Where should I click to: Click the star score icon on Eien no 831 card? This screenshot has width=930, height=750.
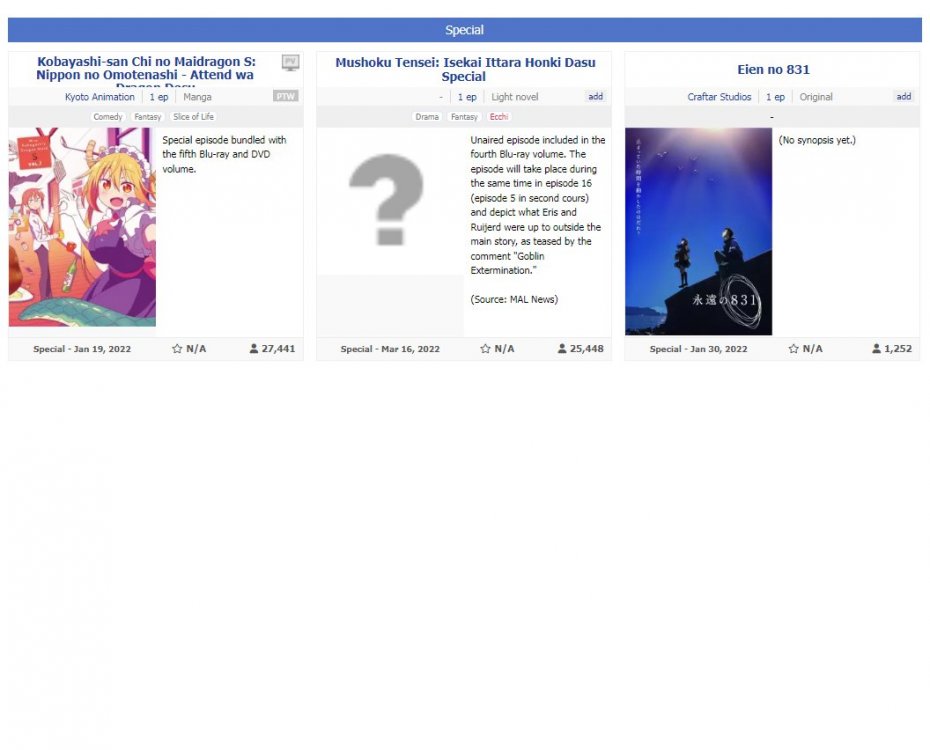tap(794, 349)
